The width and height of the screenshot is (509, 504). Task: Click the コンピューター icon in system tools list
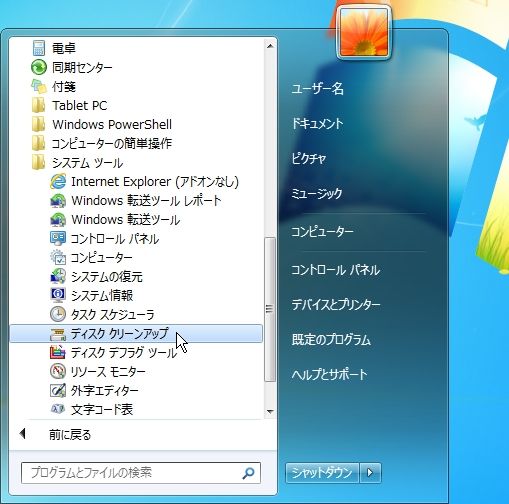[58, 257]
